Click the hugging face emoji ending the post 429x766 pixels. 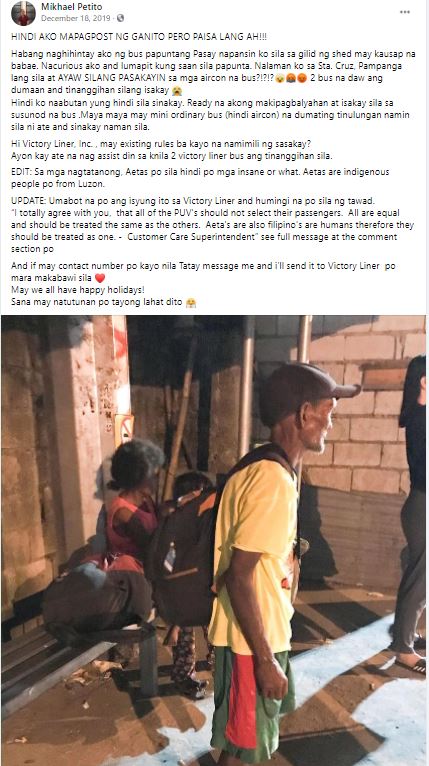pyautogui.click(x=191, y=302)
